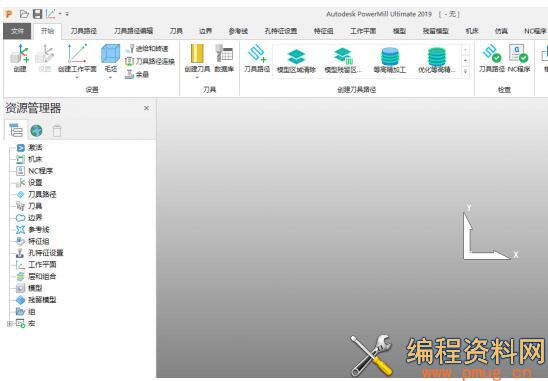The height and width of the screenshot is (381, 548).
Task: Select Machine Tool (机床) in the explorer tree
Action: [x=35, y=159]
